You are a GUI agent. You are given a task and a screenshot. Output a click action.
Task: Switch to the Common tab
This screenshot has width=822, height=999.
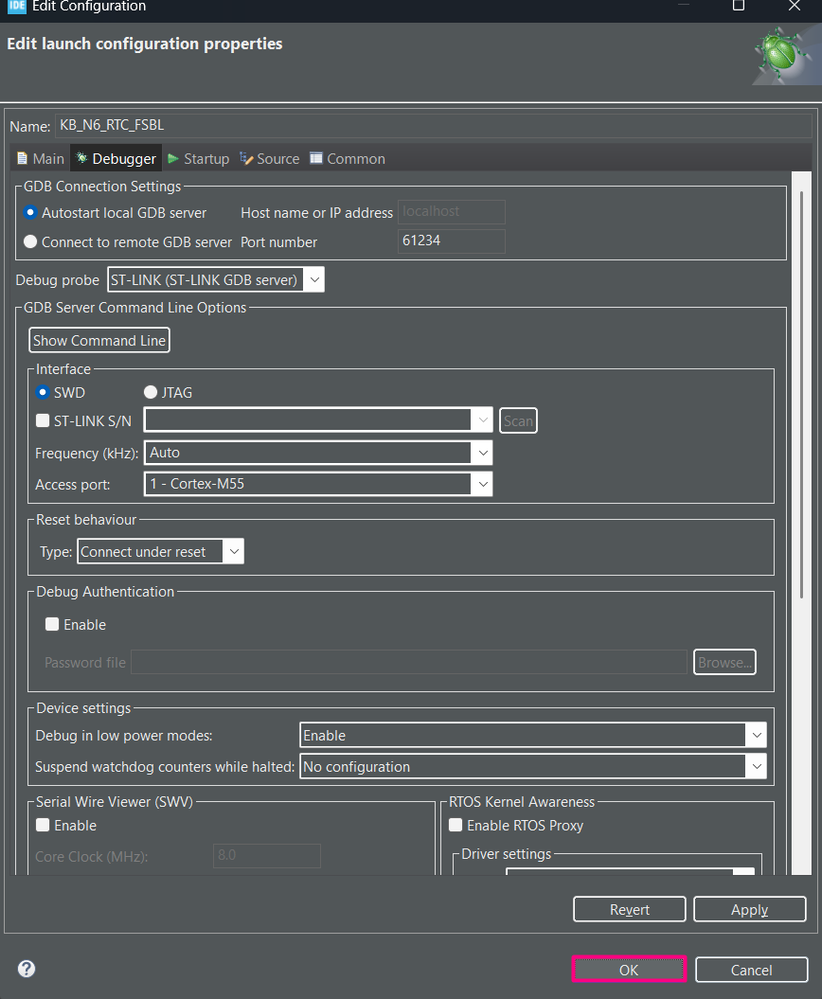[x=347, y=159]
